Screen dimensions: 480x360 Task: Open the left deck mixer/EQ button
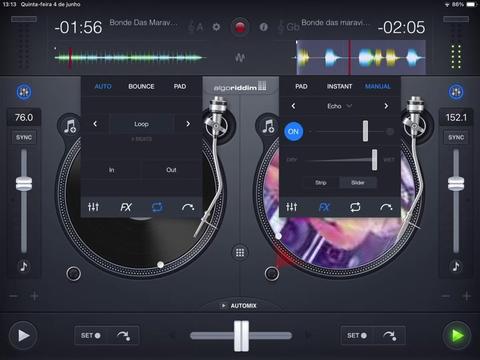[x=24, y=92]
